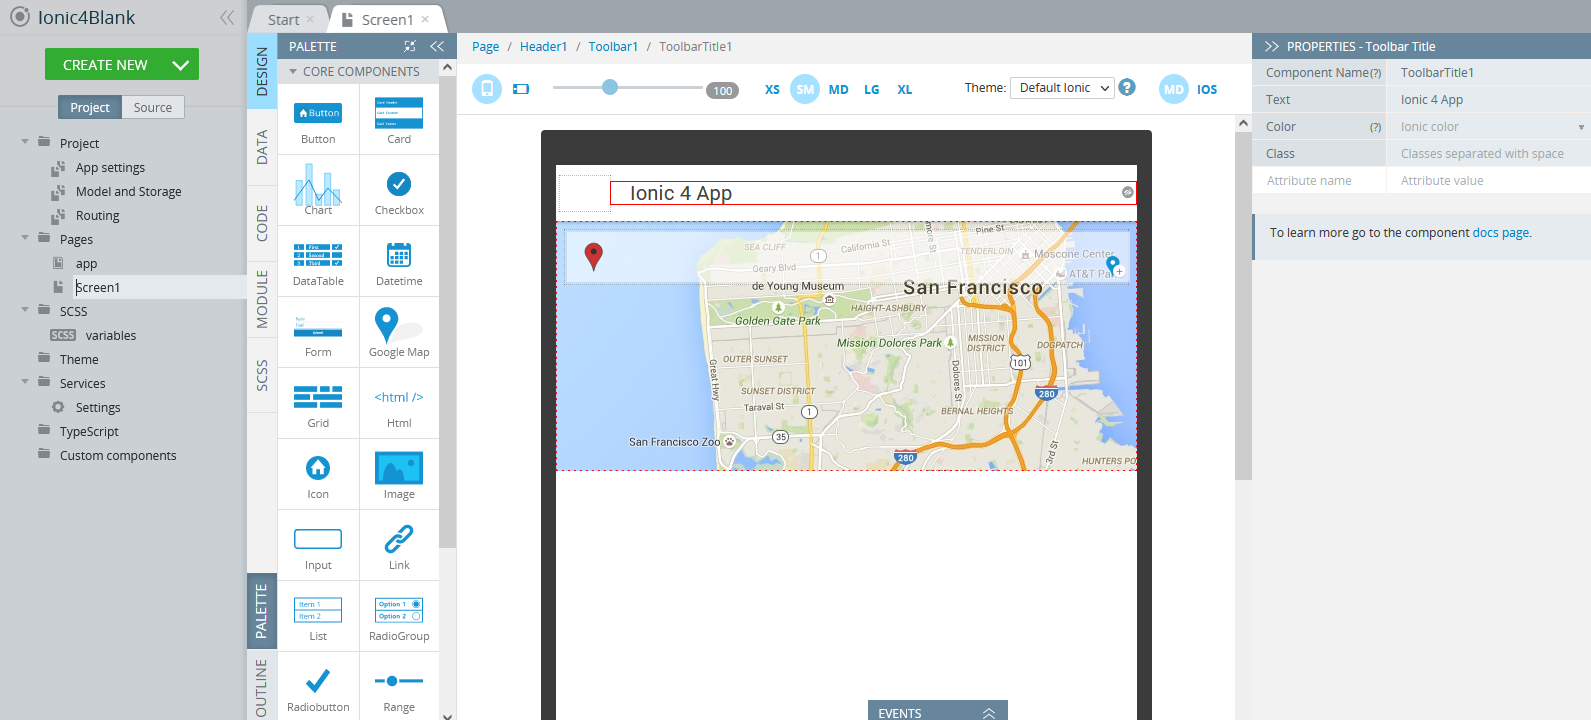The width and height of the screenshot is (1591, 720).
Task: Open the MODULE side tab
Action: click(262, 299)
